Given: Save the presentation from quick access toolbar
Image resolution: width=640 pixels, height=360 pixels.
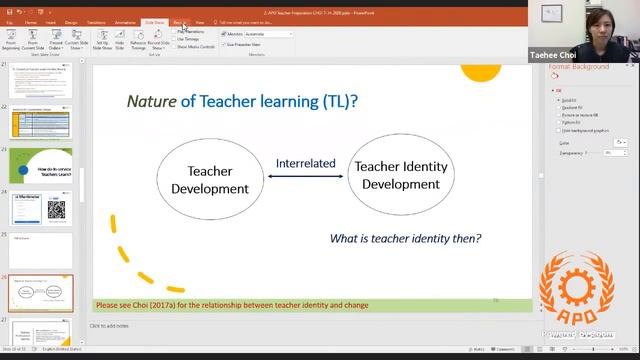Looking at the screenshot, I should [9, 12].
